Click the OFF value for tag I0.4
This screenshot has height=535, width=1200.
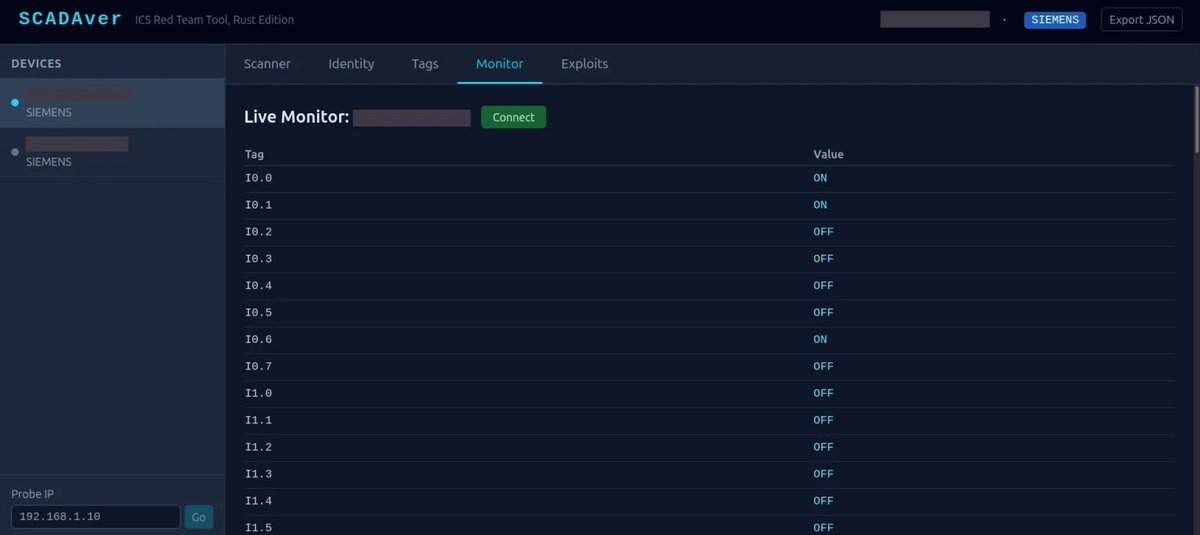(x=823, y=286)
